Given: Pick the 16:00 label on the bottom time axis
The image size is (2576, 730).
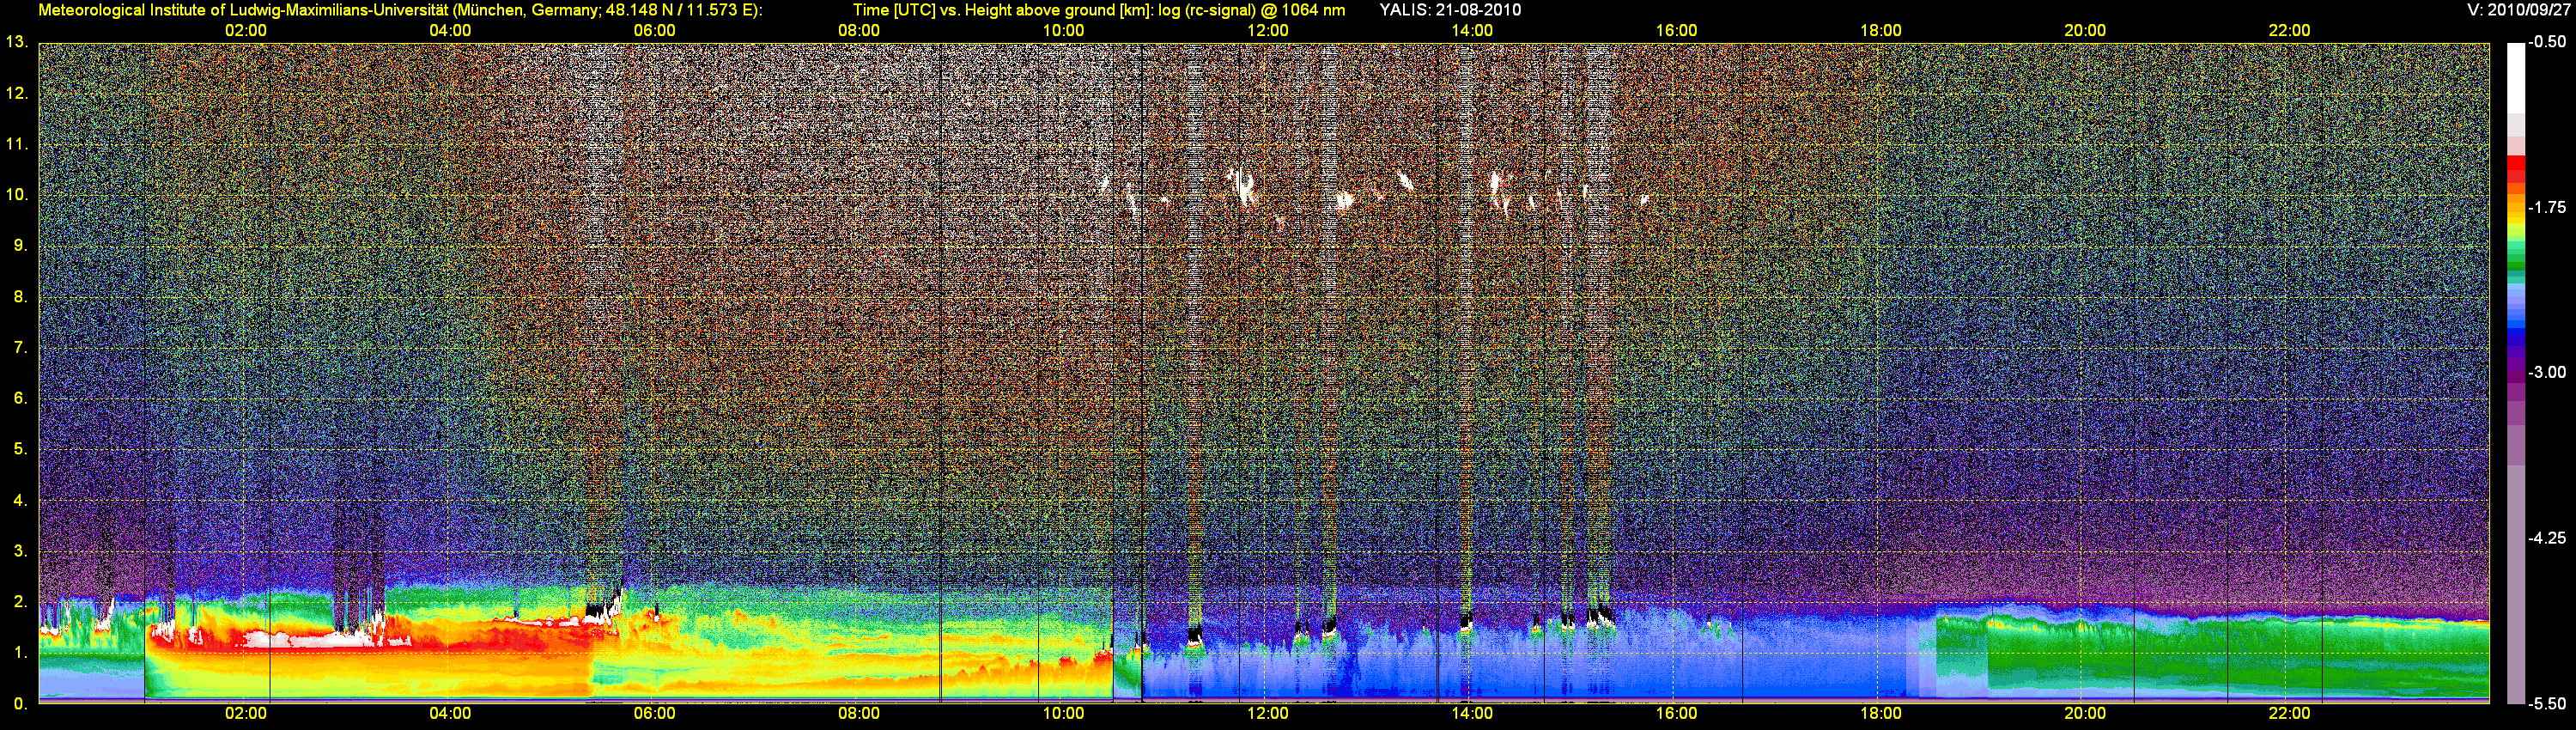Looking at the screenshot, I should tap(1676, 714).
